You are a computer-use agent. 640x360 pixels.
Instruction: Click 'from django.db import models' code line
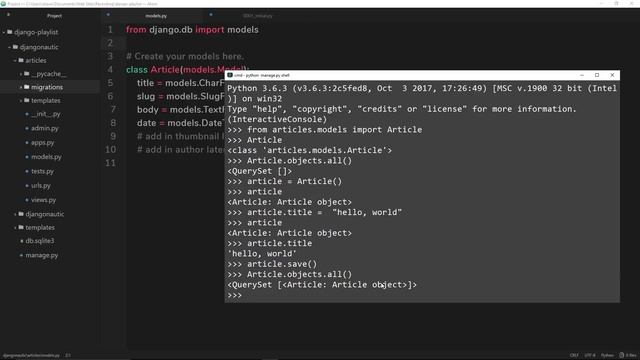pyautogui.click(x=192, y=30)
